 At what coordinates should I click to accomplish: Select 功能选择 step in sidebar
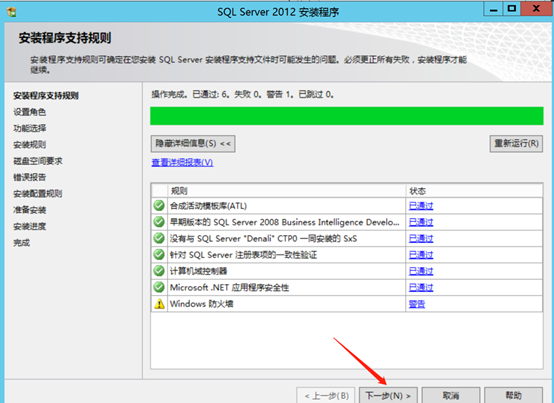(30, 128)
